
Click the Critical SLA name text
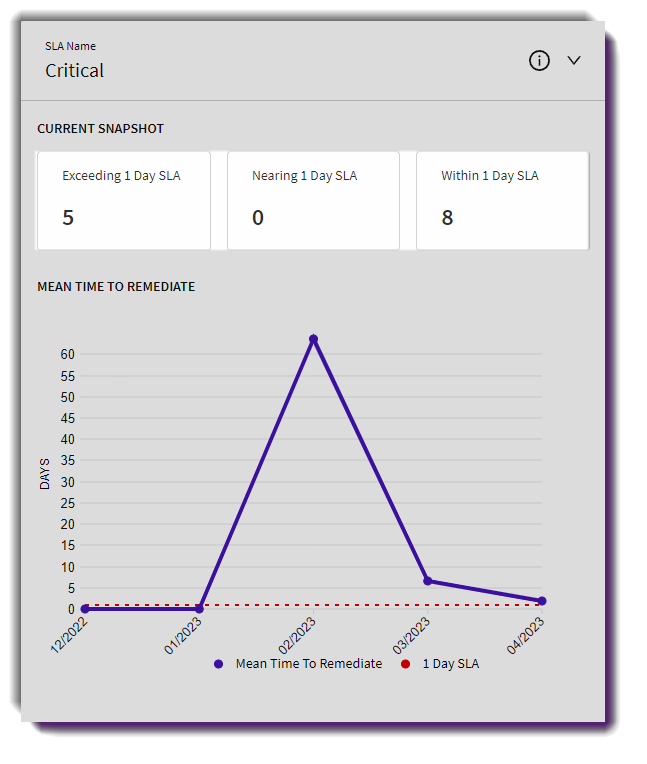(75, 71)
